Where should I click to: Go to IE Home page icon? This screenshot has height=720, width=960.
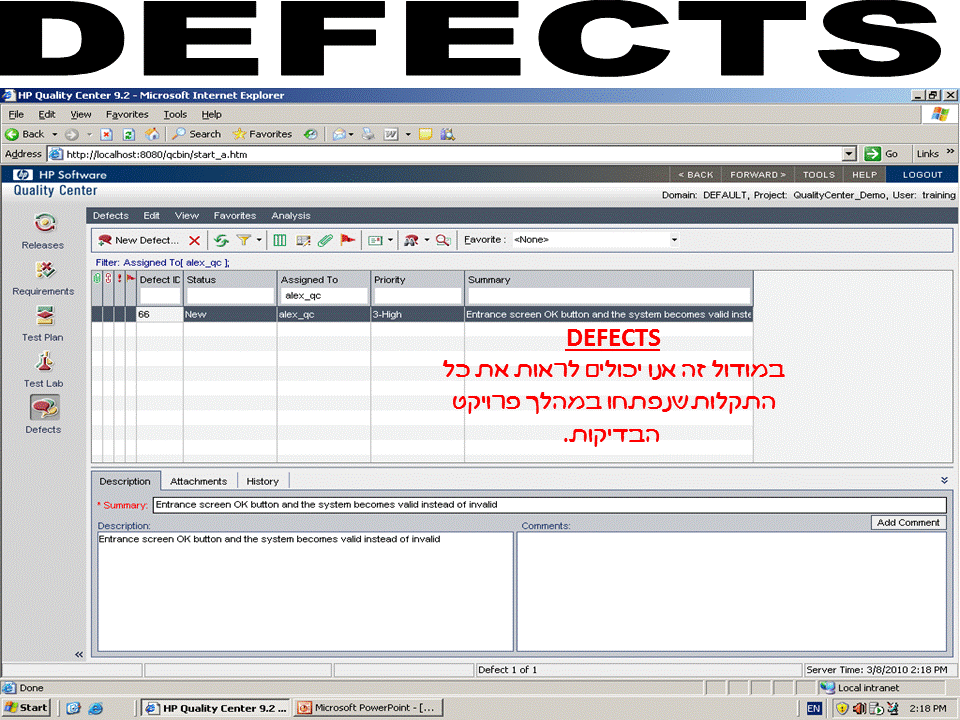point(152,134)
